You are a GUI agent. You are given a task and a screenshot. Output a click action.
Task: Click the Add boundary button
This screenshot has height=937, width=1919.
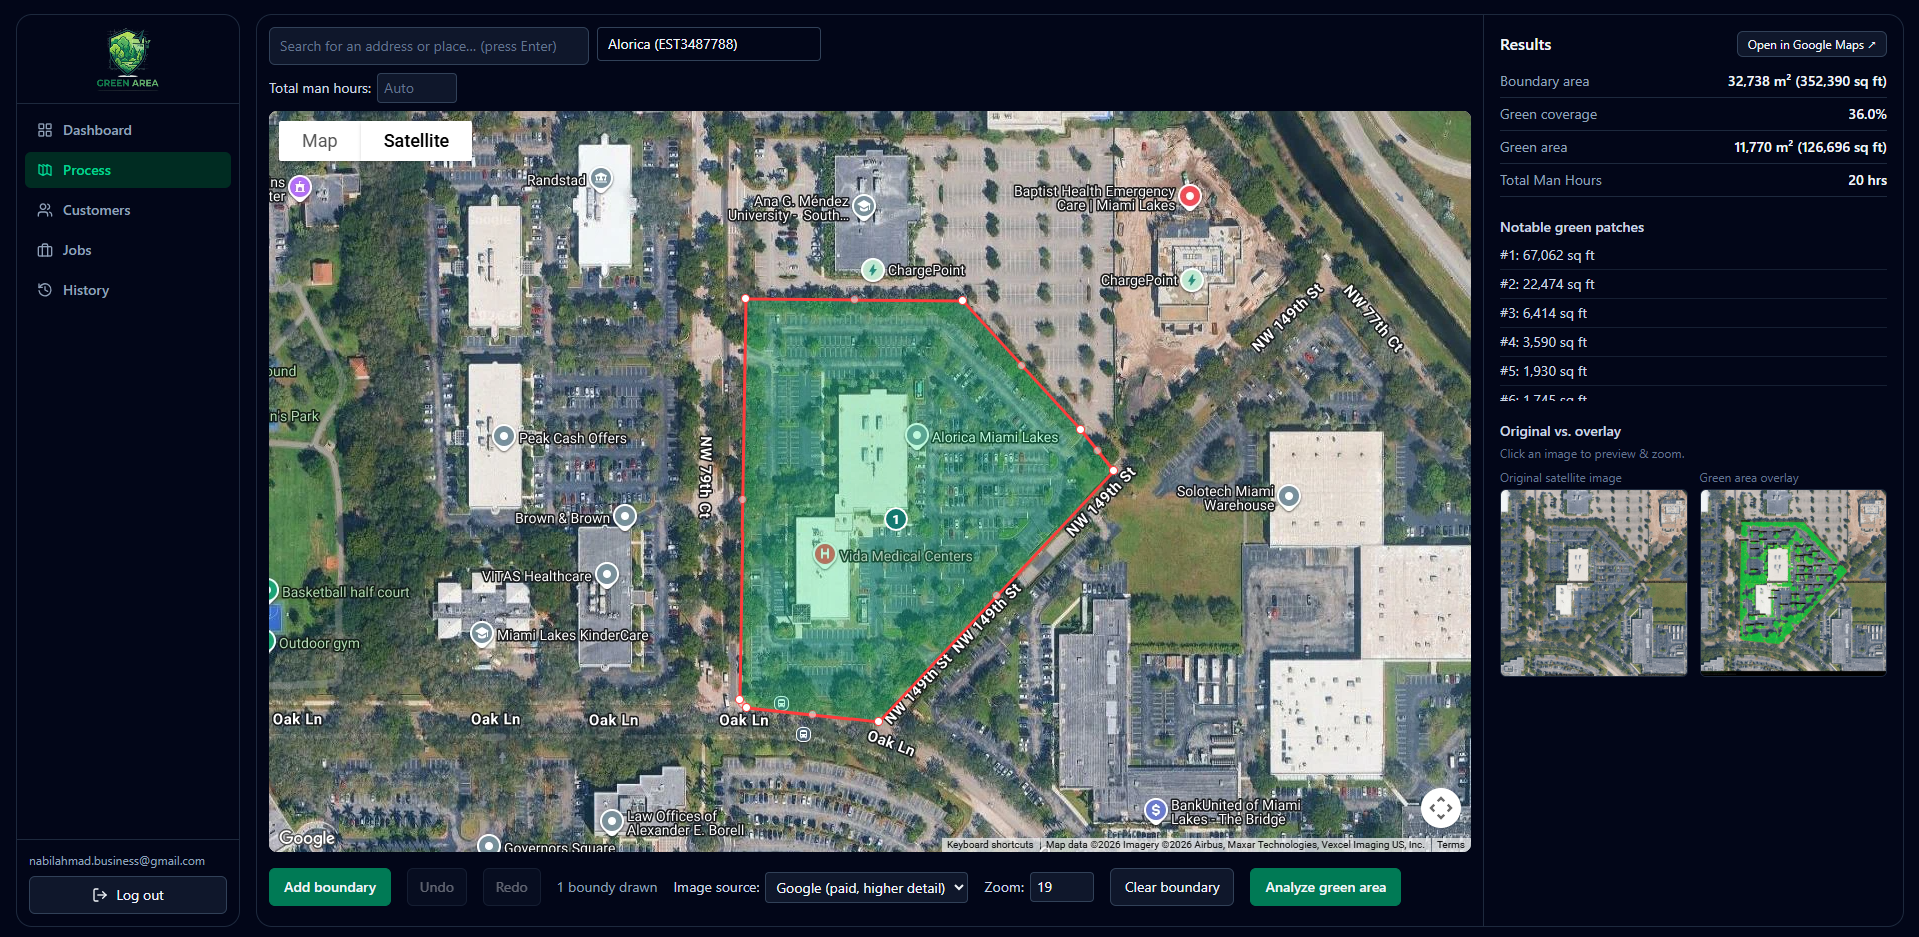[330, 887]
